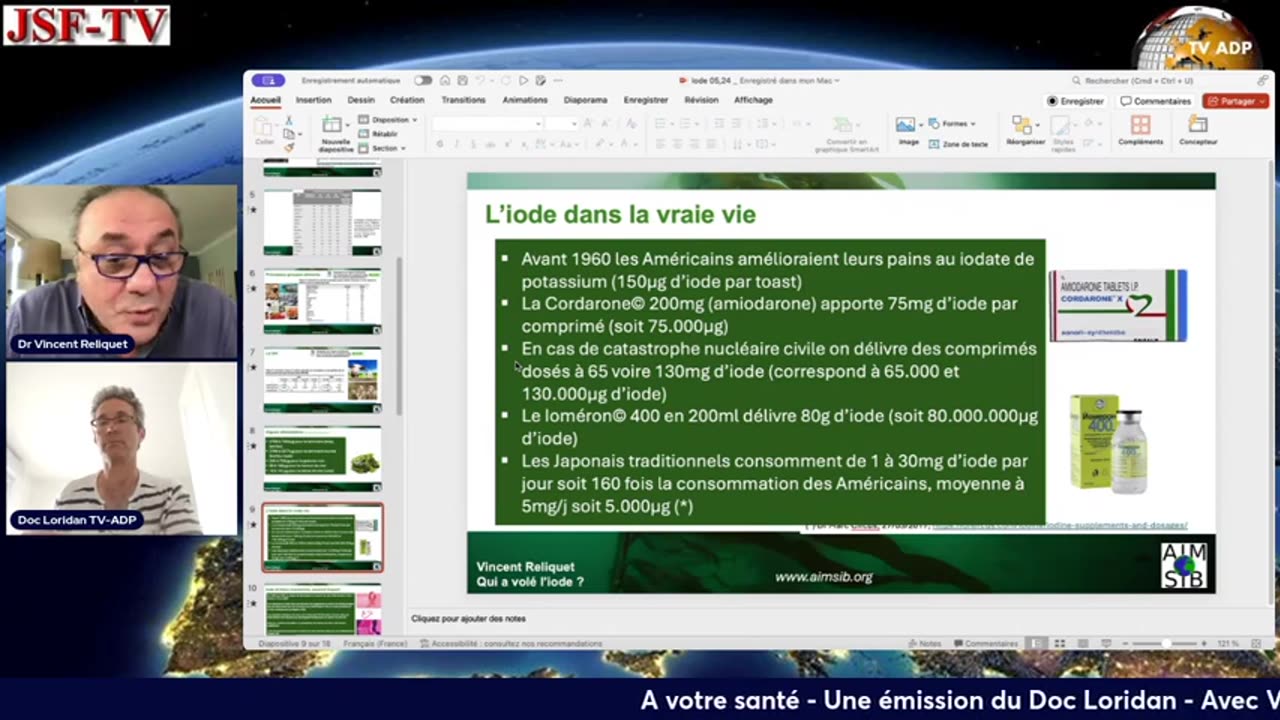Open the Disposition dropdown
The height and width of the screenshot is (720, 1280).
388,120
